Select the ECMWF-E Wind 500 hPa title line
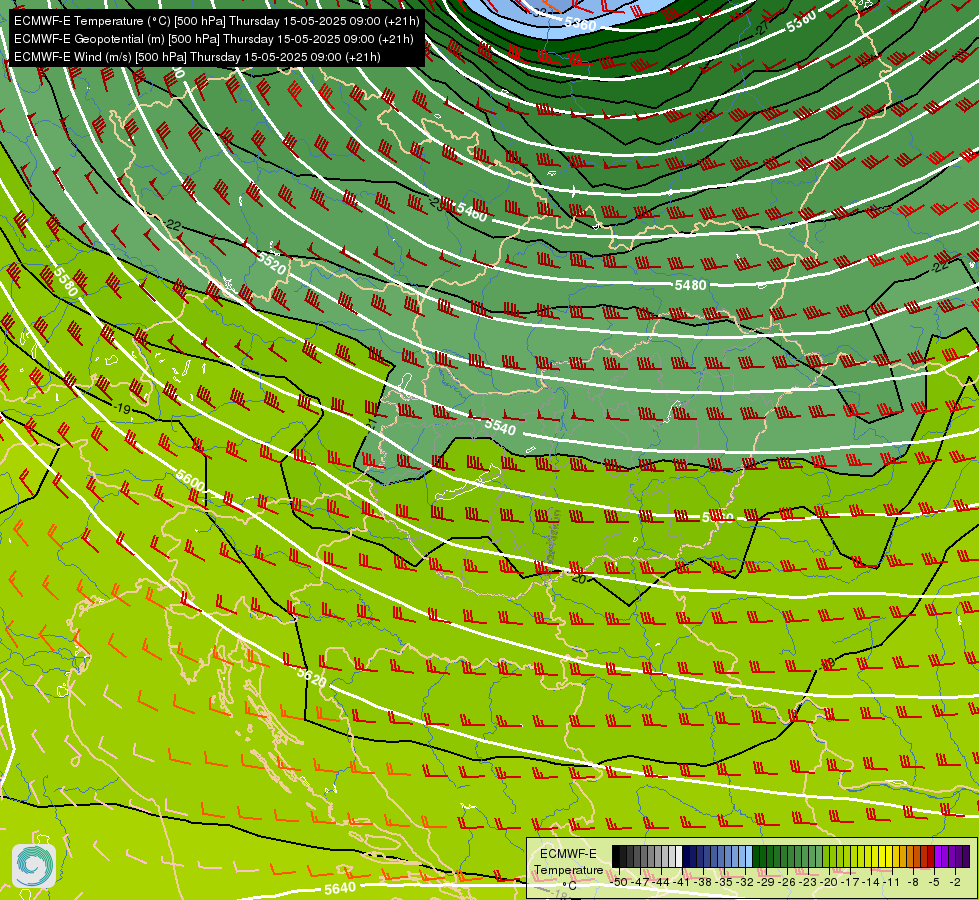The image size is (979, 900). tap(197, 57)
